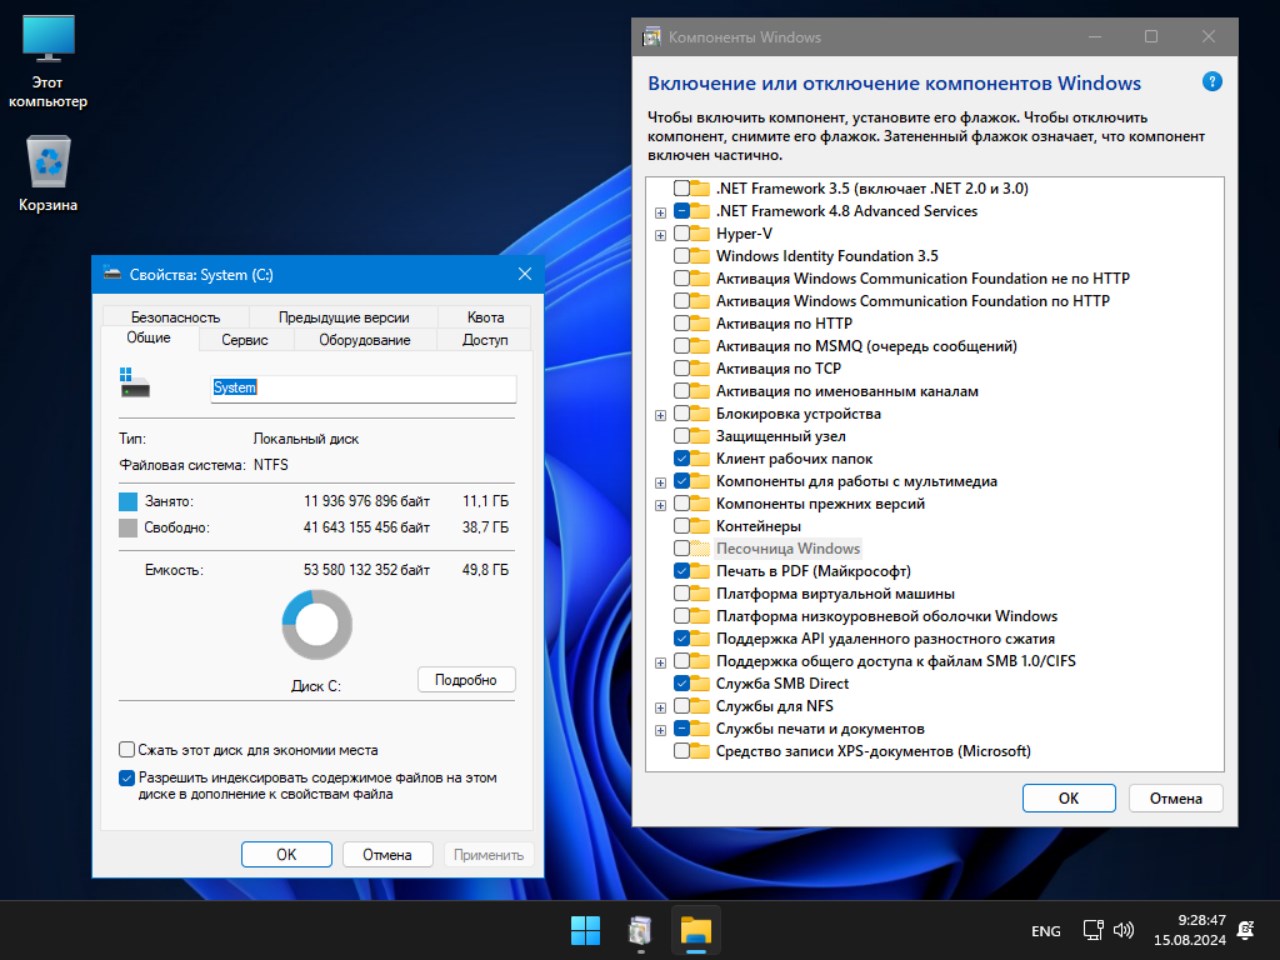Enable the .NET Framework 3.5 checkbox
Screen dimensions: 1280x960
click(681, 188)
